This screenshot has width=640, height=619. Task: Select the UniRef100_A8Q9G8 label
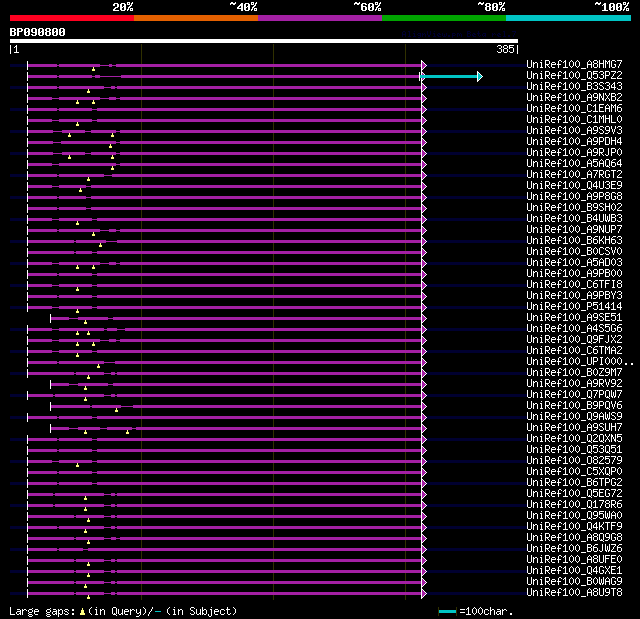574,537
